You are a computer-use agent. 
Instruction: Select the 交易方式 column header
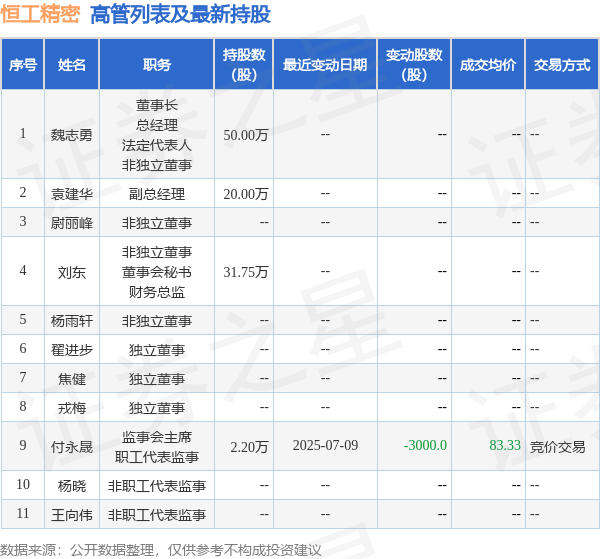pos(562,65)
